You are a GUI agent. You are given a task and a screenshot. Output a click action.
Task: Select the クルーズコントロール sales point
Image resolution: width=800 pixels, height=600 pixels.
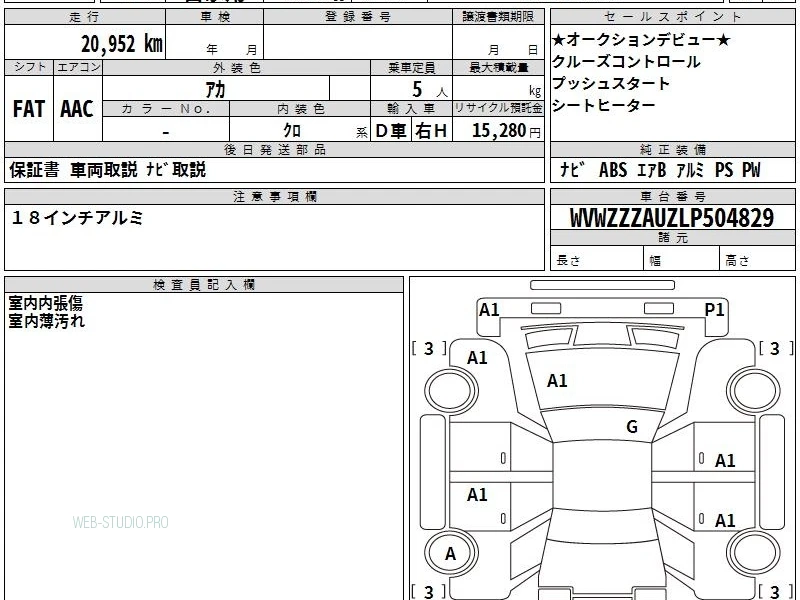pos(626,62)
